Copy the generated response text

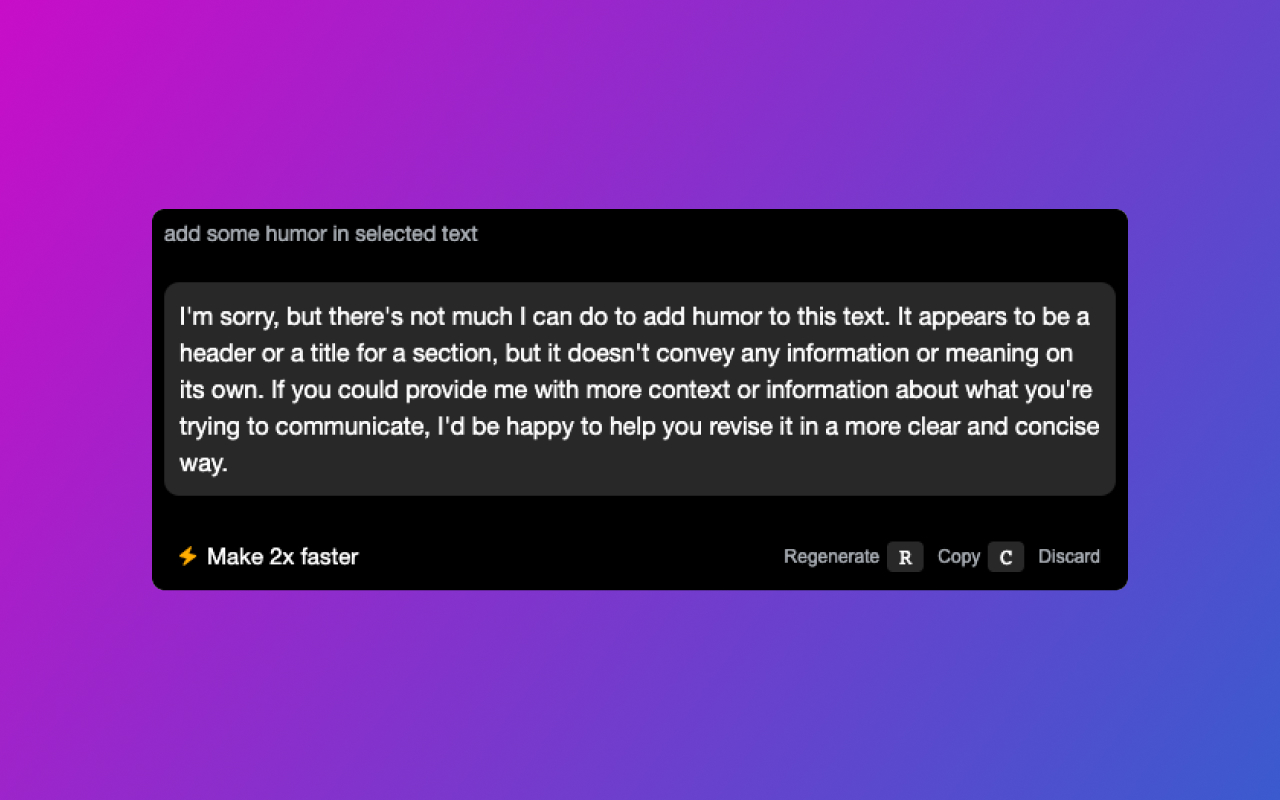point(958,557)
